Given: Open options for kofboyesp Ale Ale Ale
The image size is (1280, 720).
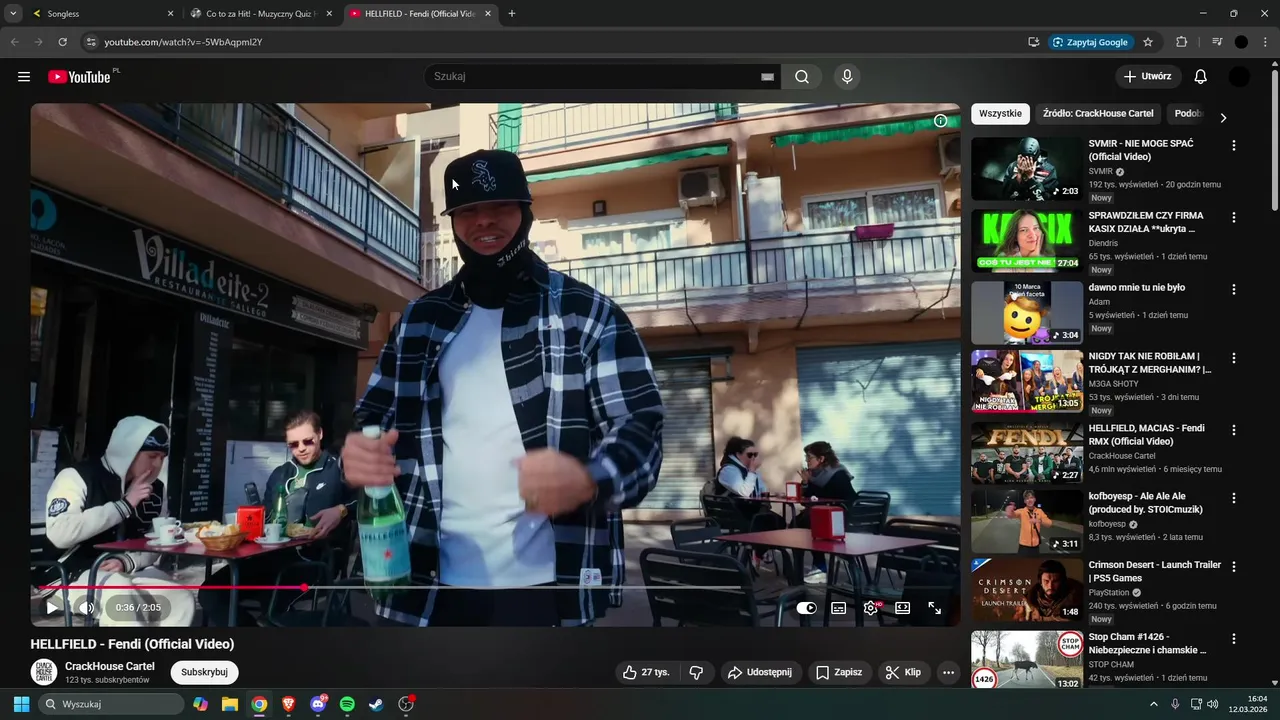Looking at the screenshot, I should (x=1233, y=498).
